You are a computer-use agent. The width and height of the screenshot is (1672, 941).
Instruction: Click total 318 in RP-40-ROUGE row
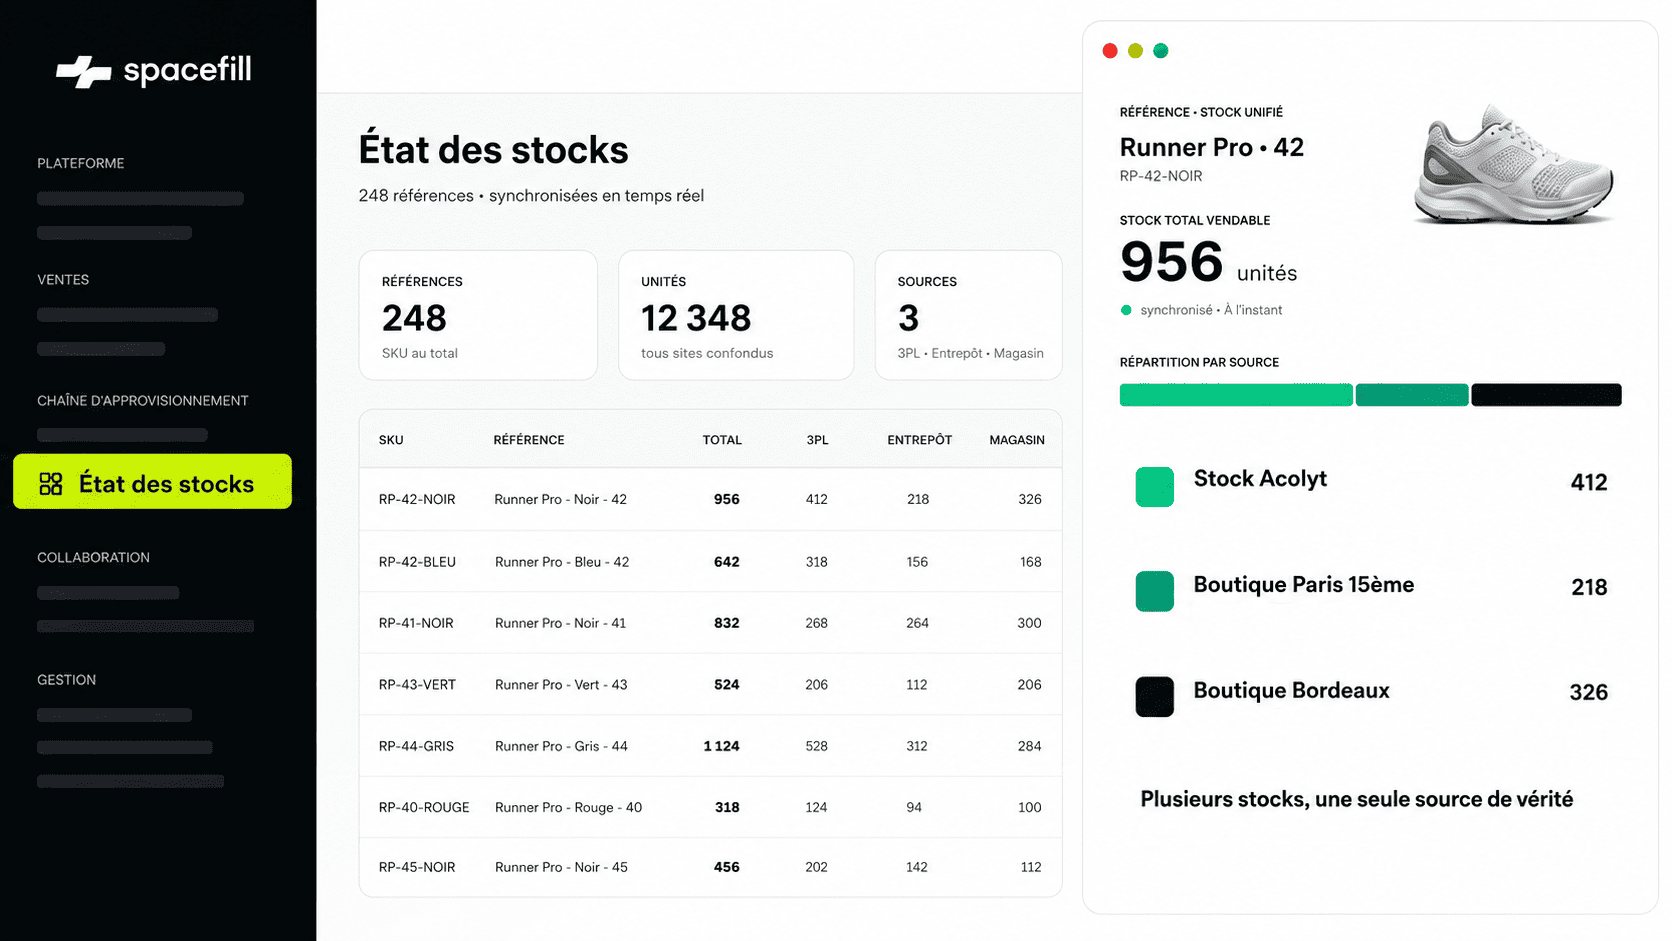(x=727, y=807)
